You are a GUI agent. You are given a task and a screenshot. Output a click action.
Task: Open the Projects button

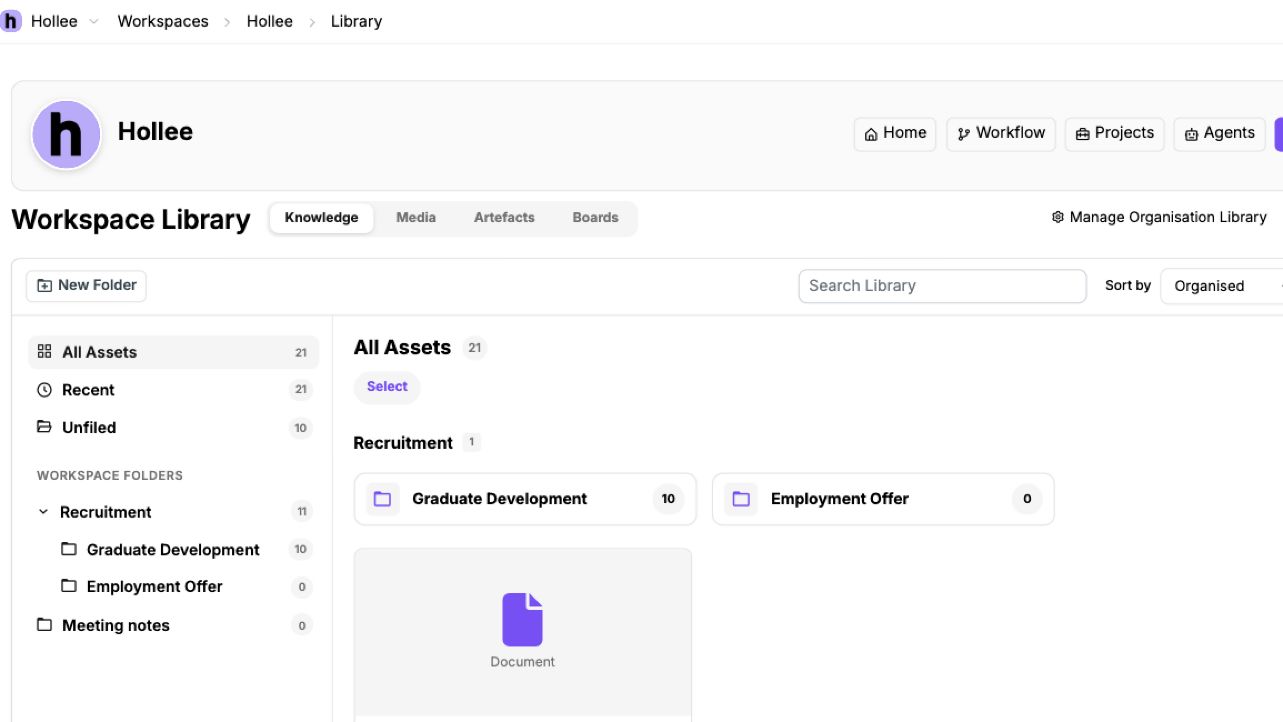point(1115,133)
